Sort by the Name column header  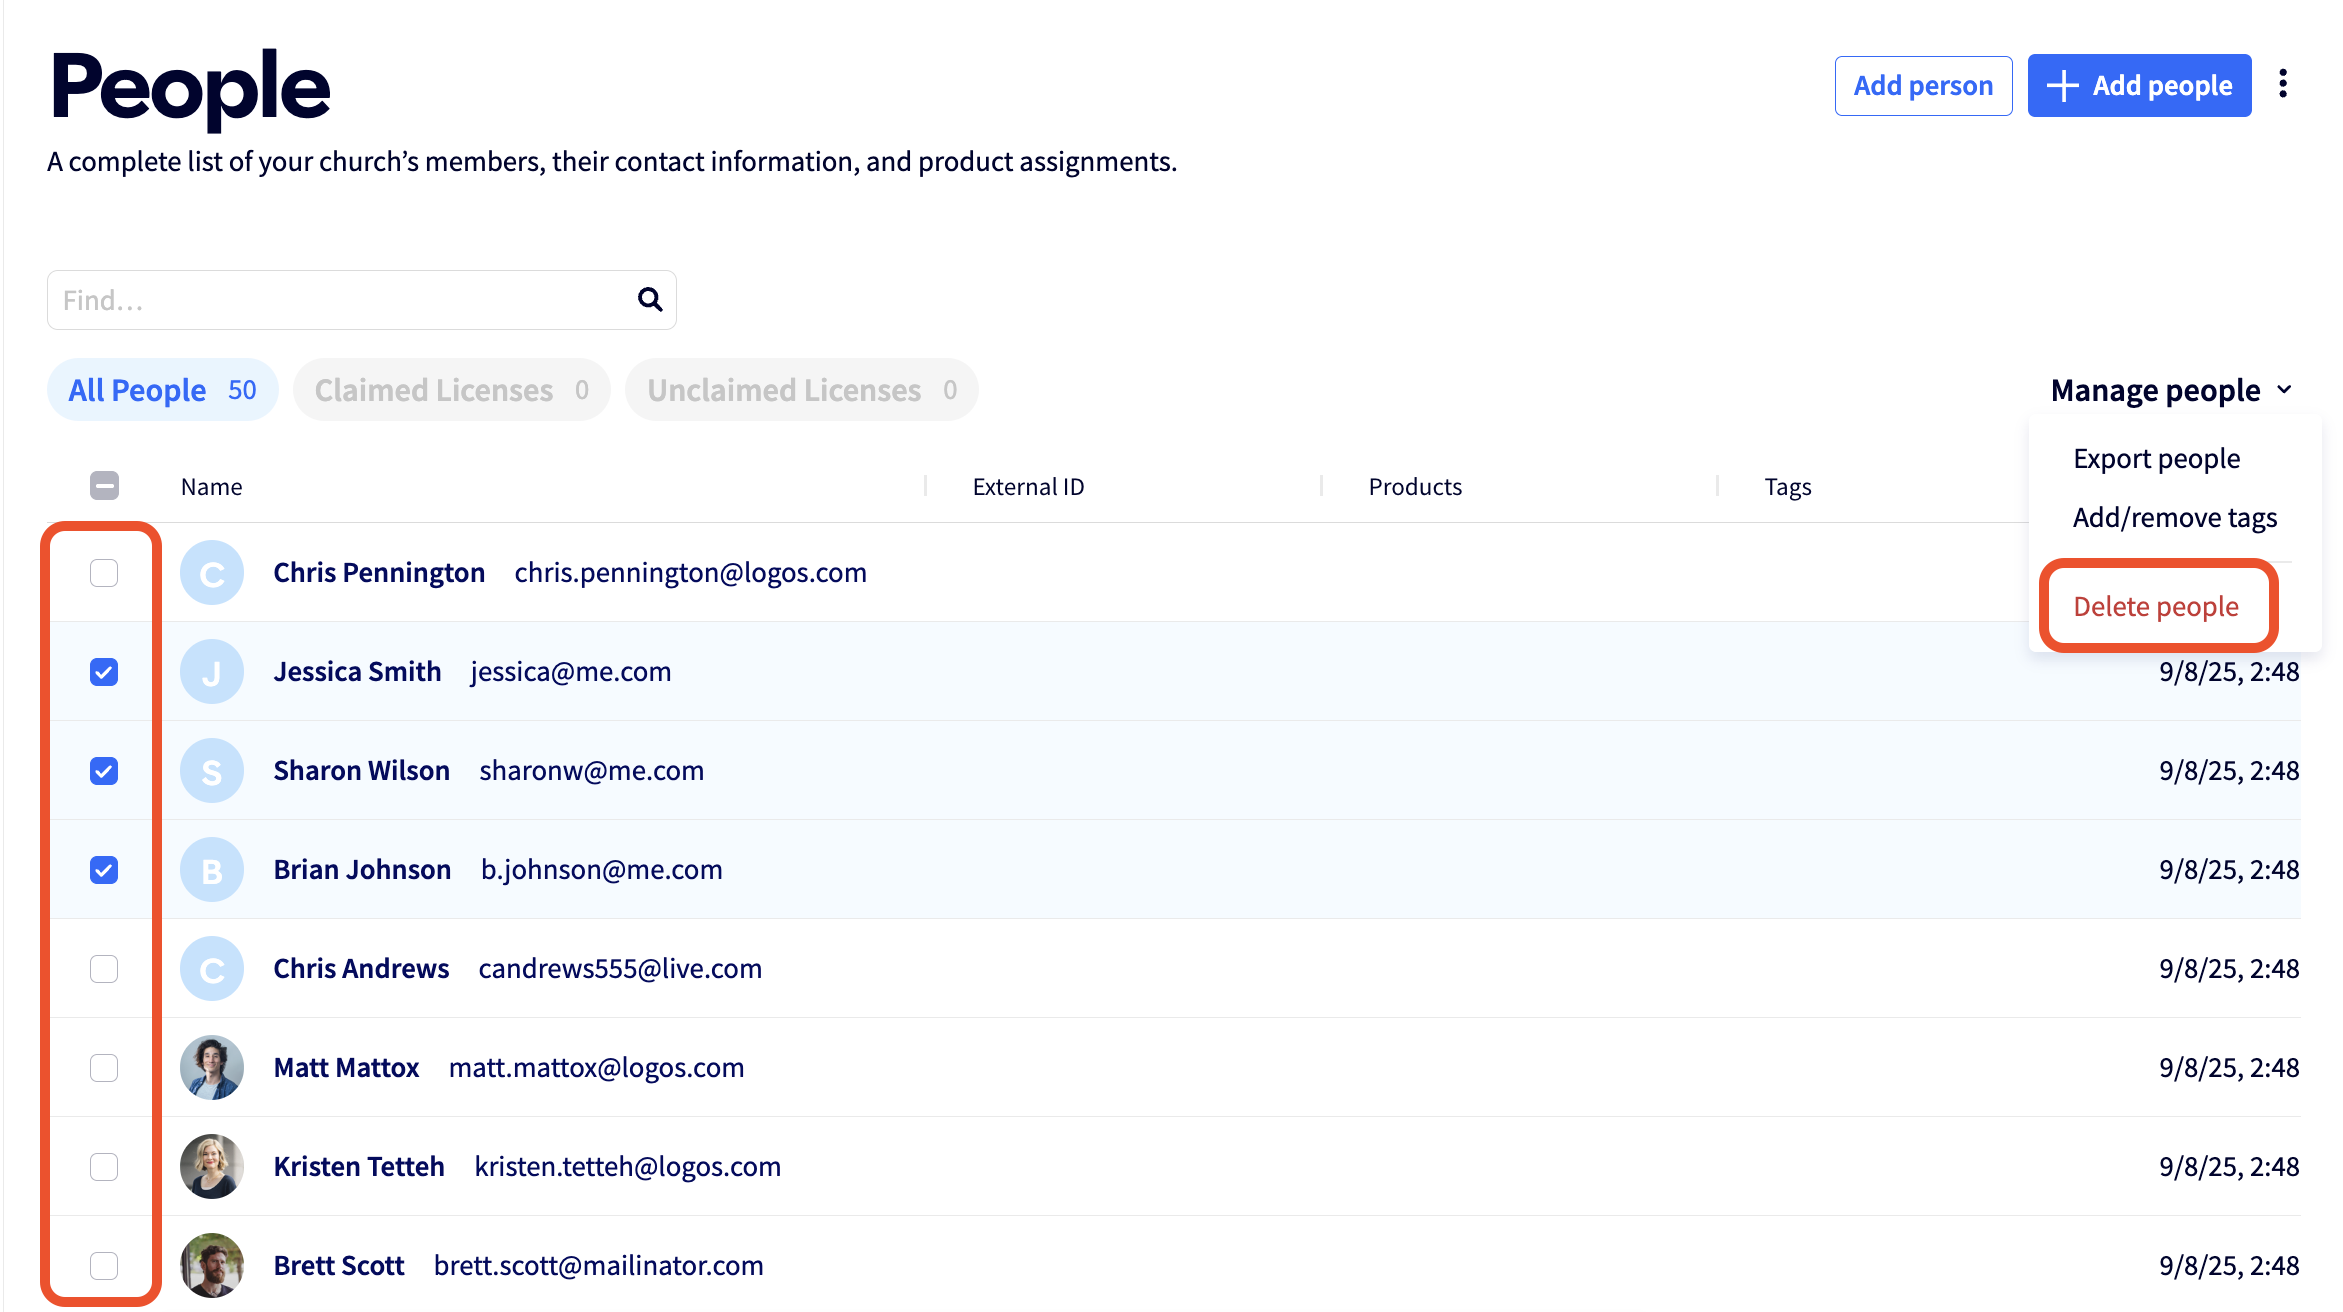coord(211,487)
